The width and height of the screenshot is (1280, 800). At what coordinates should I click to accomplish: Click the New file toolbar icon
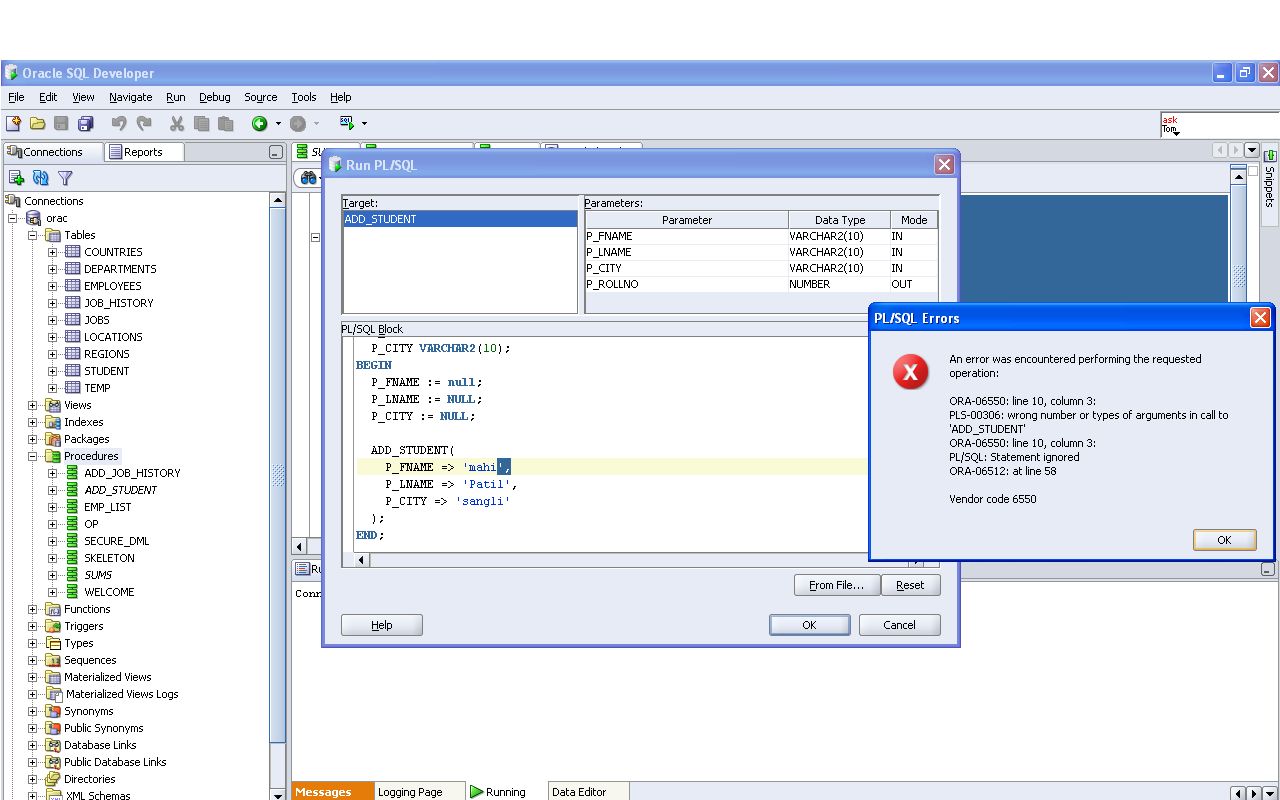point(13,124)
